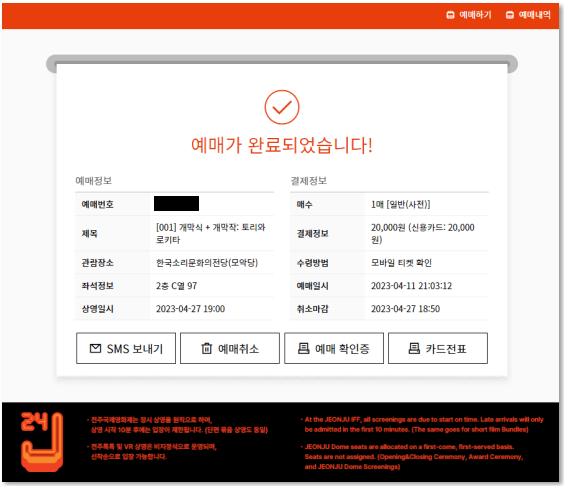The height and width of the screenshot is (486, 564).
Task: Click the seat value 2층 C열 97
Action: pos(176,286)
